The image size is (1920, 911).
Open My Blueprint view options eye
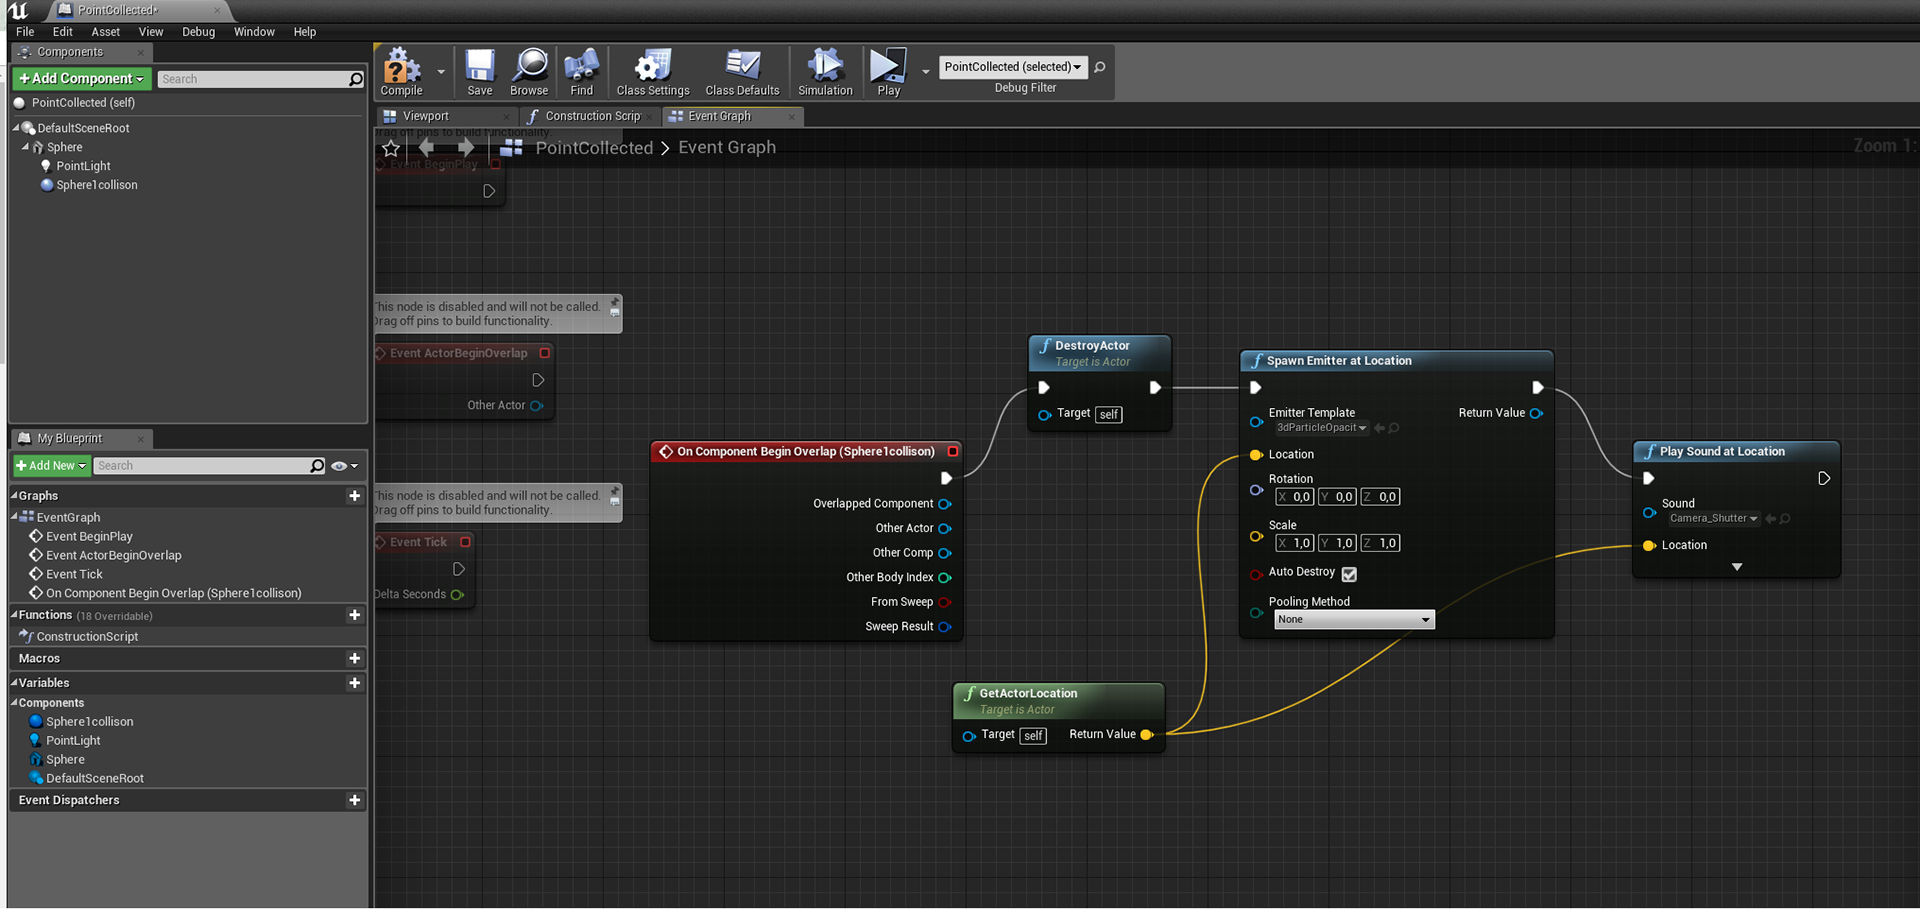click(344, 466)
